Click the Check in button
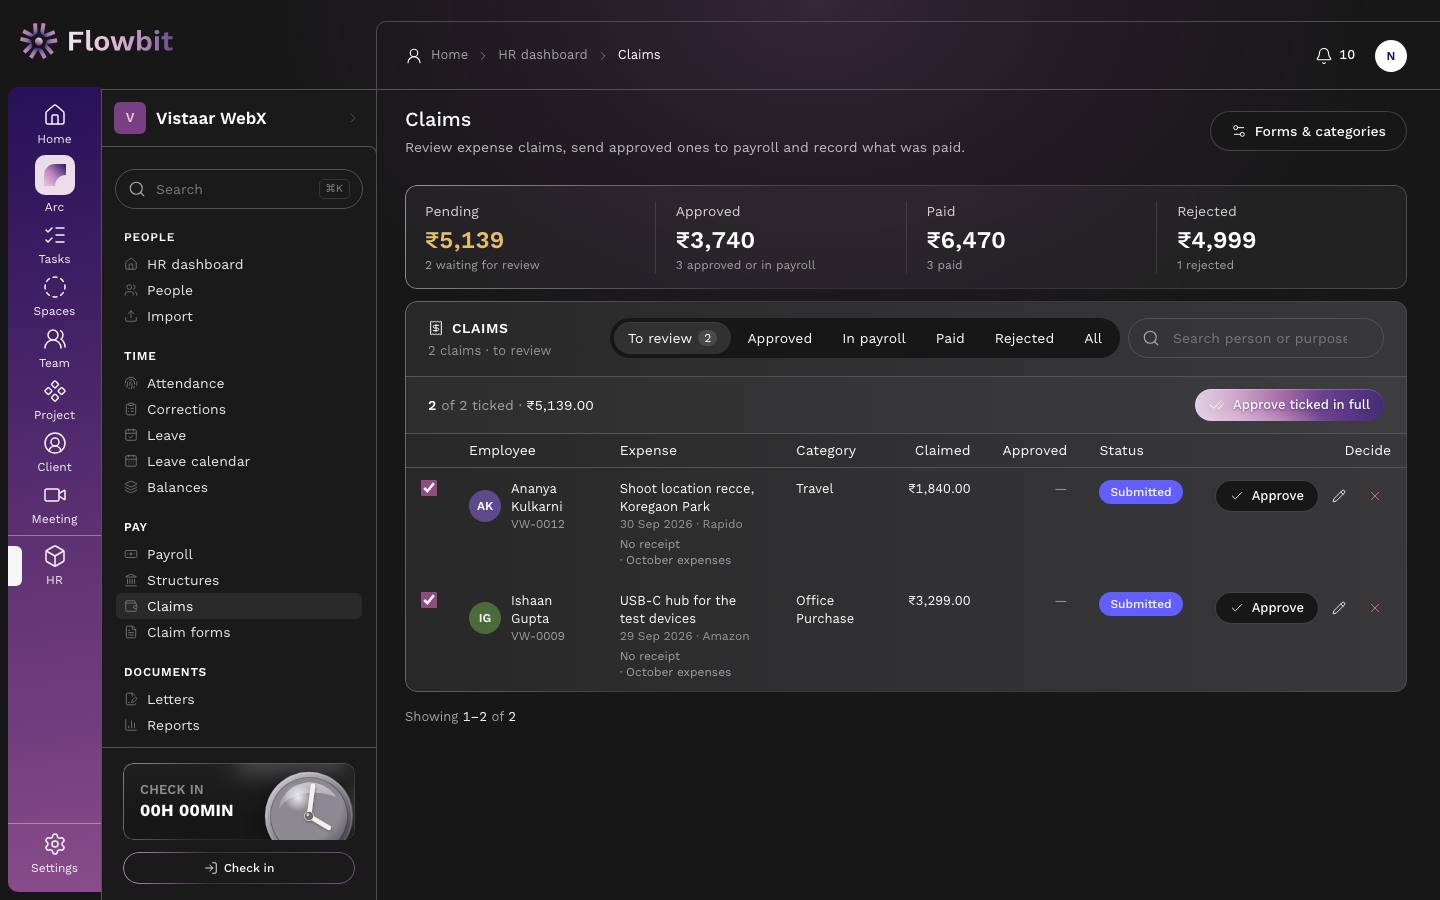Image resolution: width=1440 pixels, height=900 pixels. point(239,868)
